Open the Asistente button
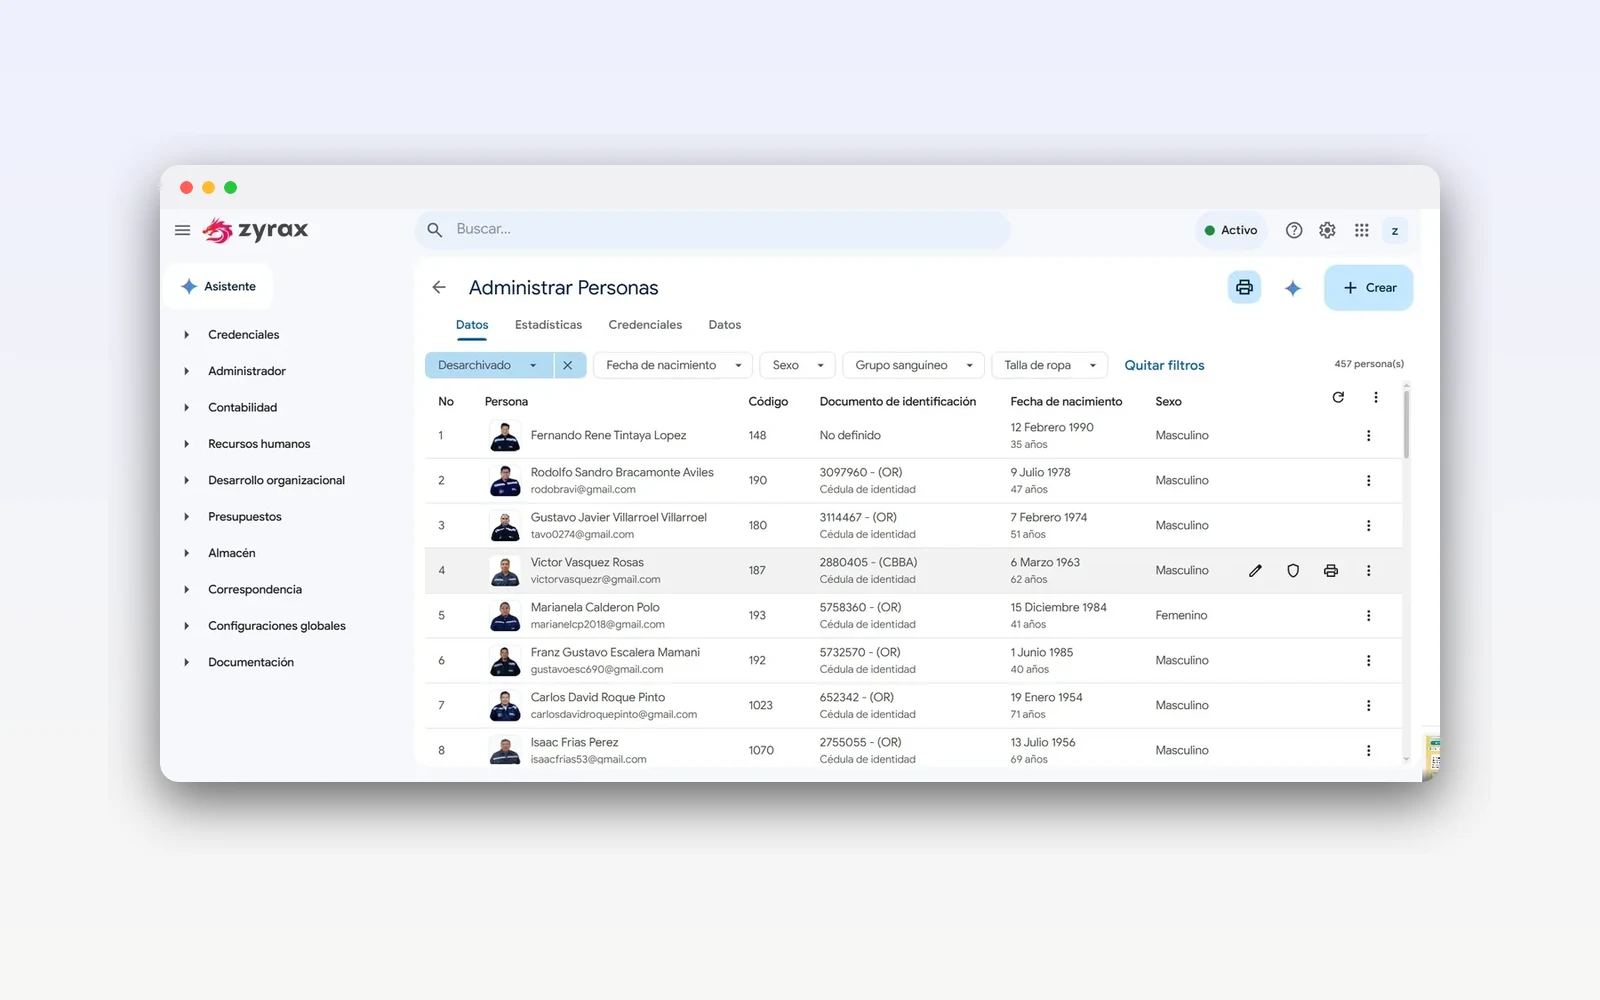 219,287
